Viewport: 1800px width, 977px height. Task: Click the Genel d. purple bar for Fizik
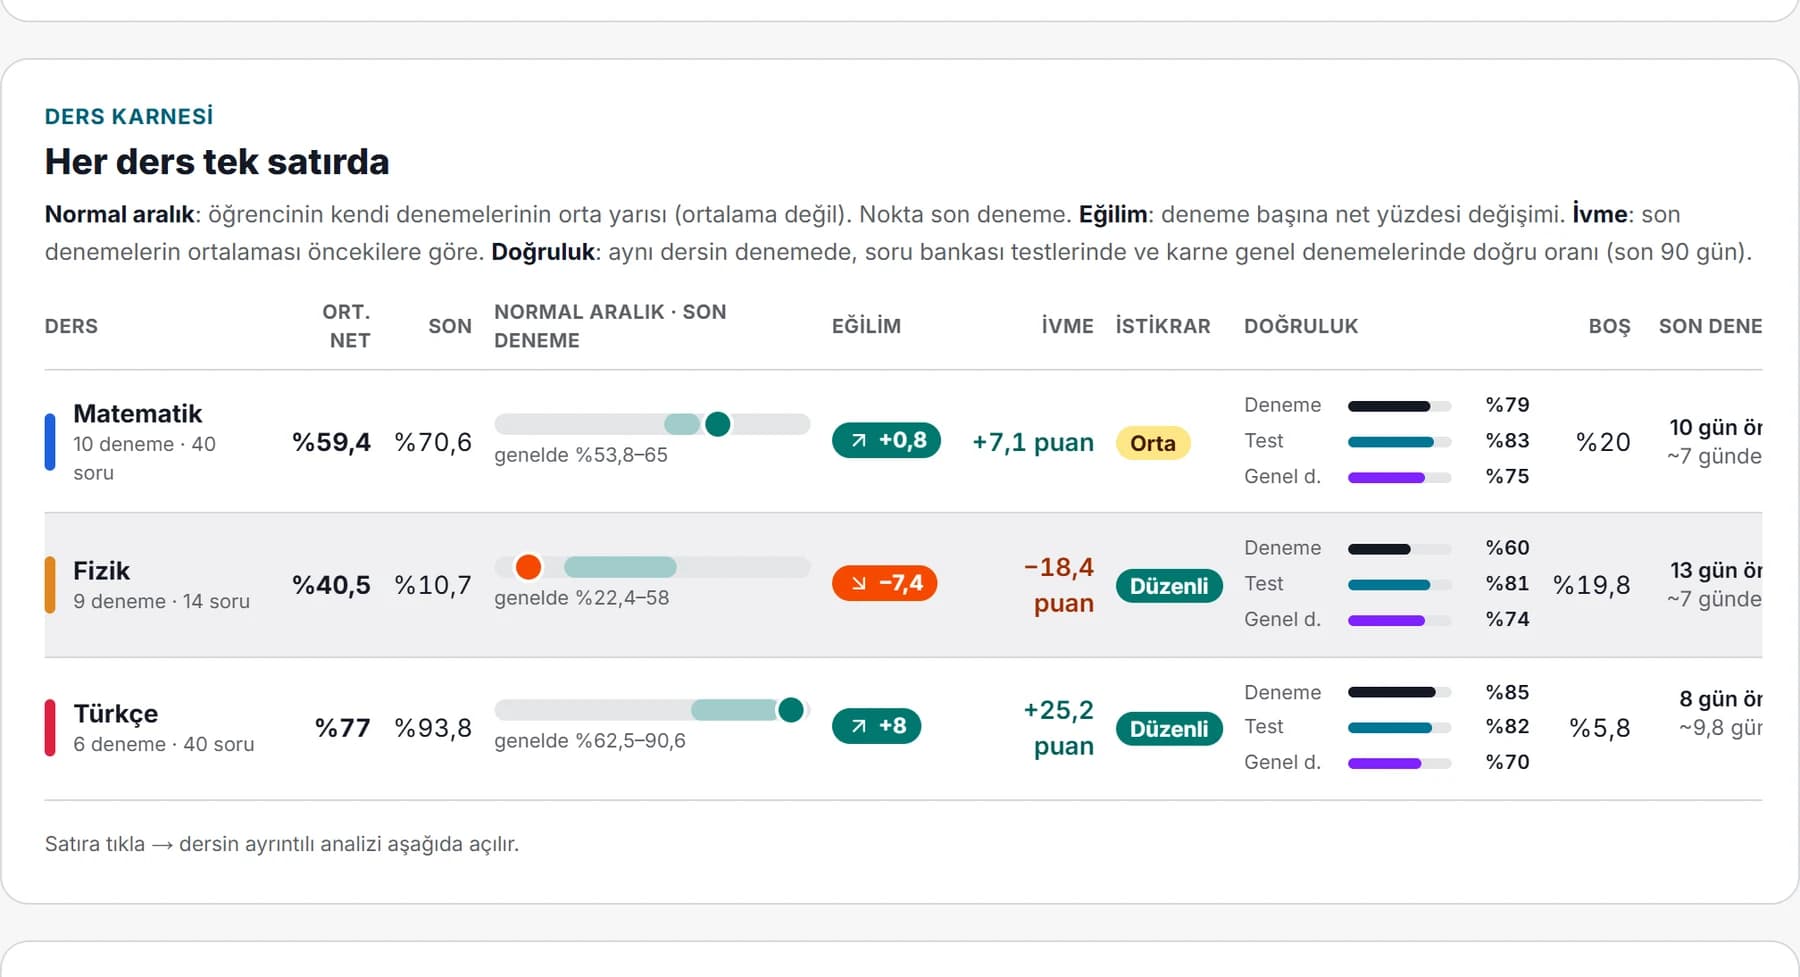(x=1399, y=620)
